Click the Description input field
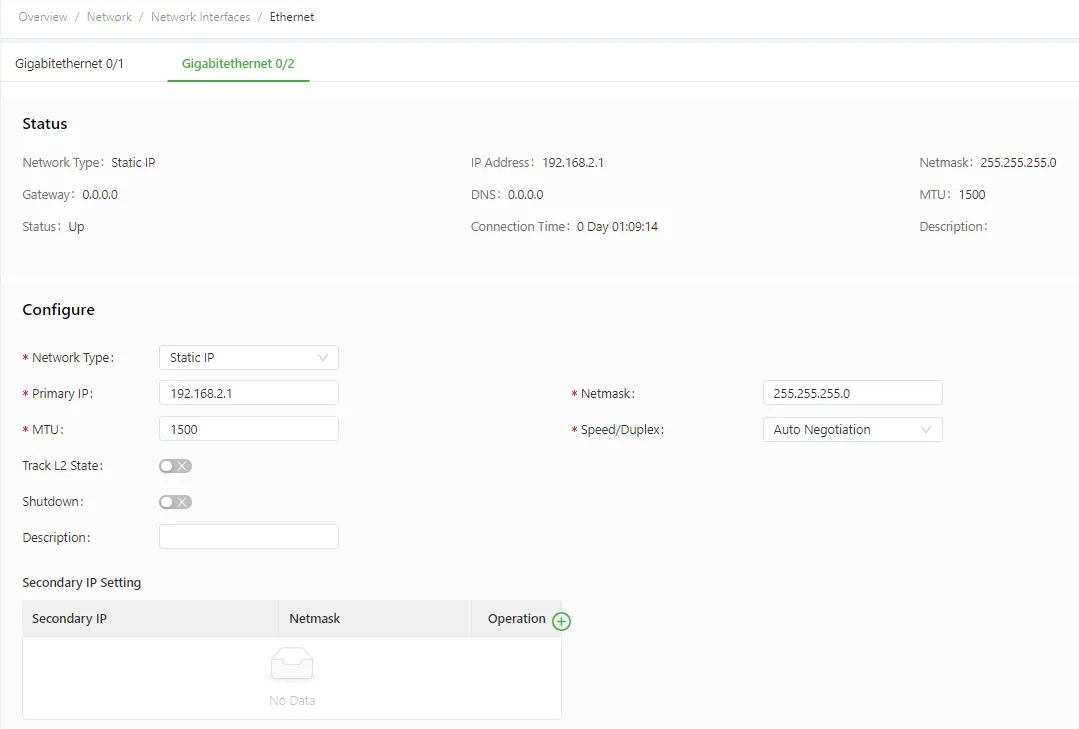The height and width of the screenshot is (729, 1079). pos(248,537)
